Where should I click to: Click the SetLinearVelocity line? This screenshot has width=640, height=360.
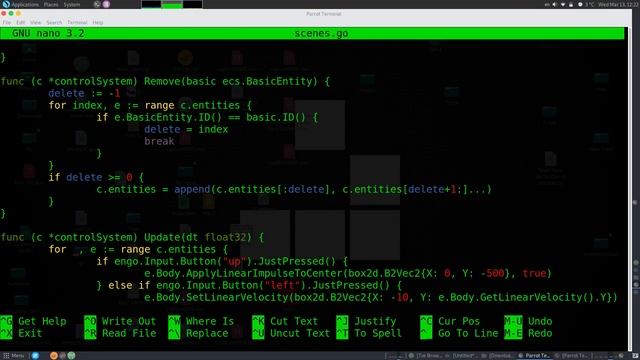[x=380, y=297]
